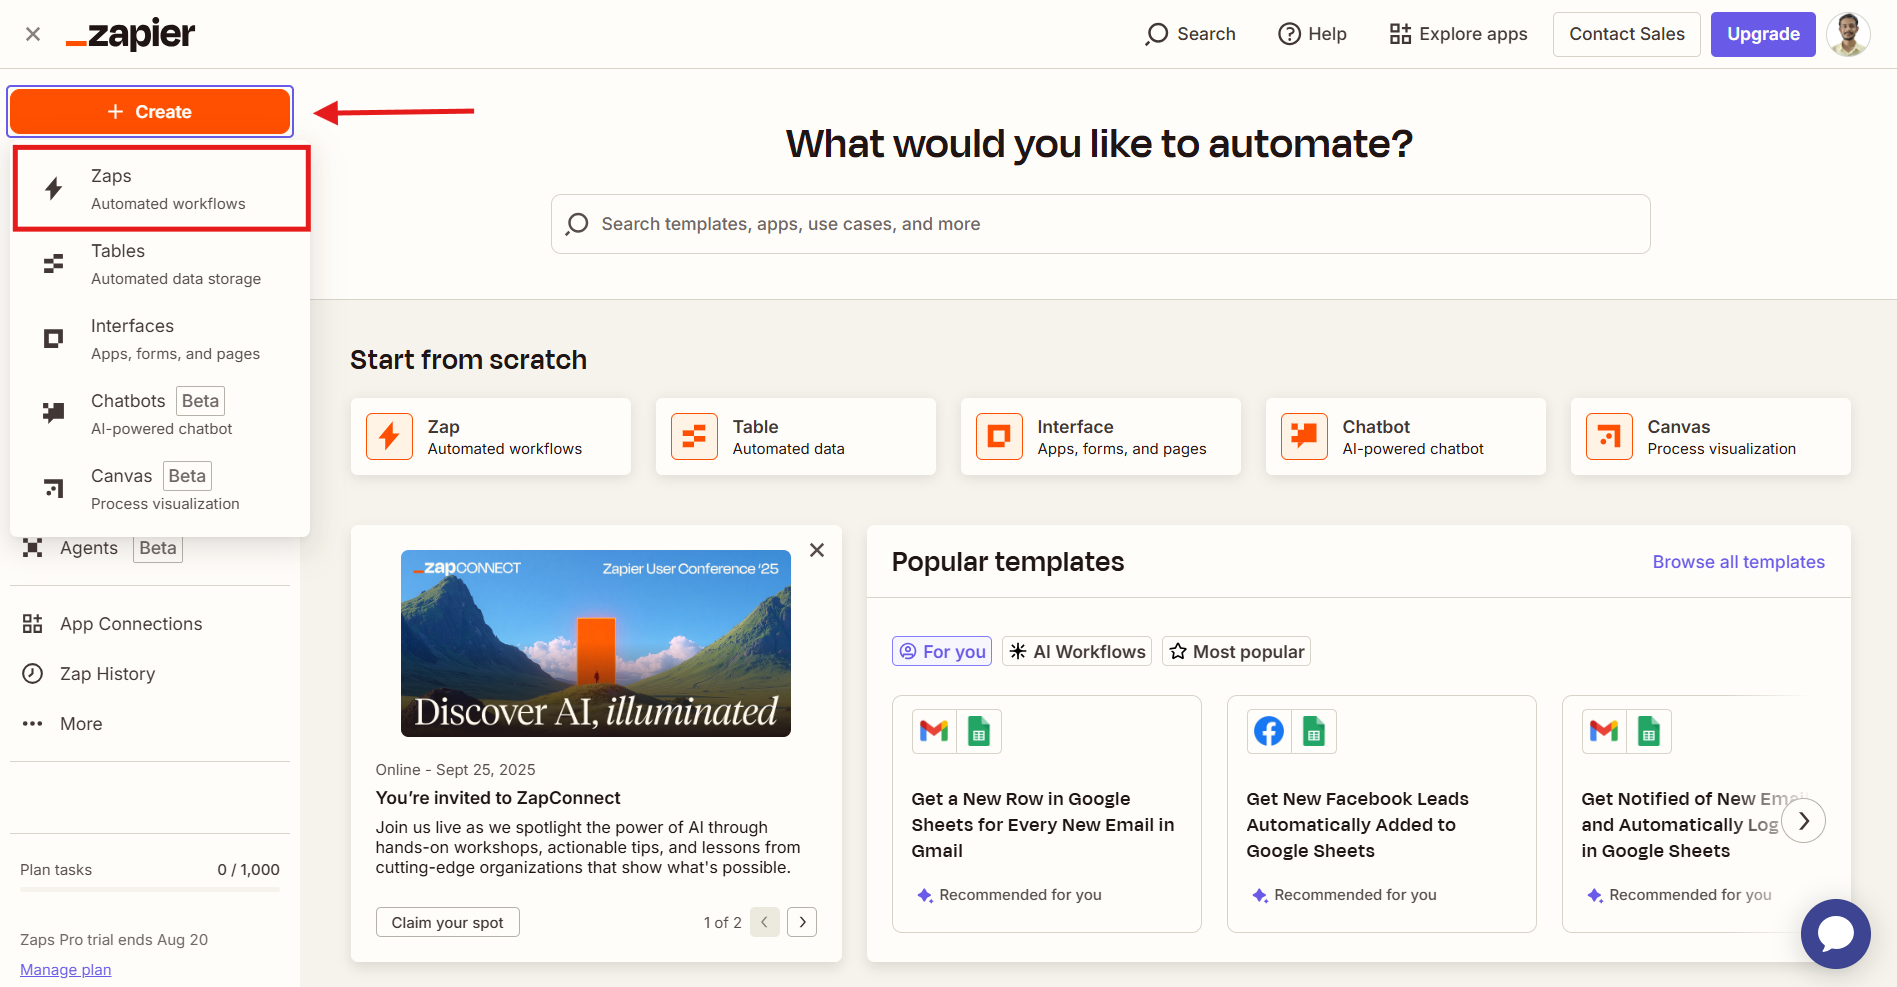
Task: Click the Chatbots icon in Create menu
Action: coord(54,413)
